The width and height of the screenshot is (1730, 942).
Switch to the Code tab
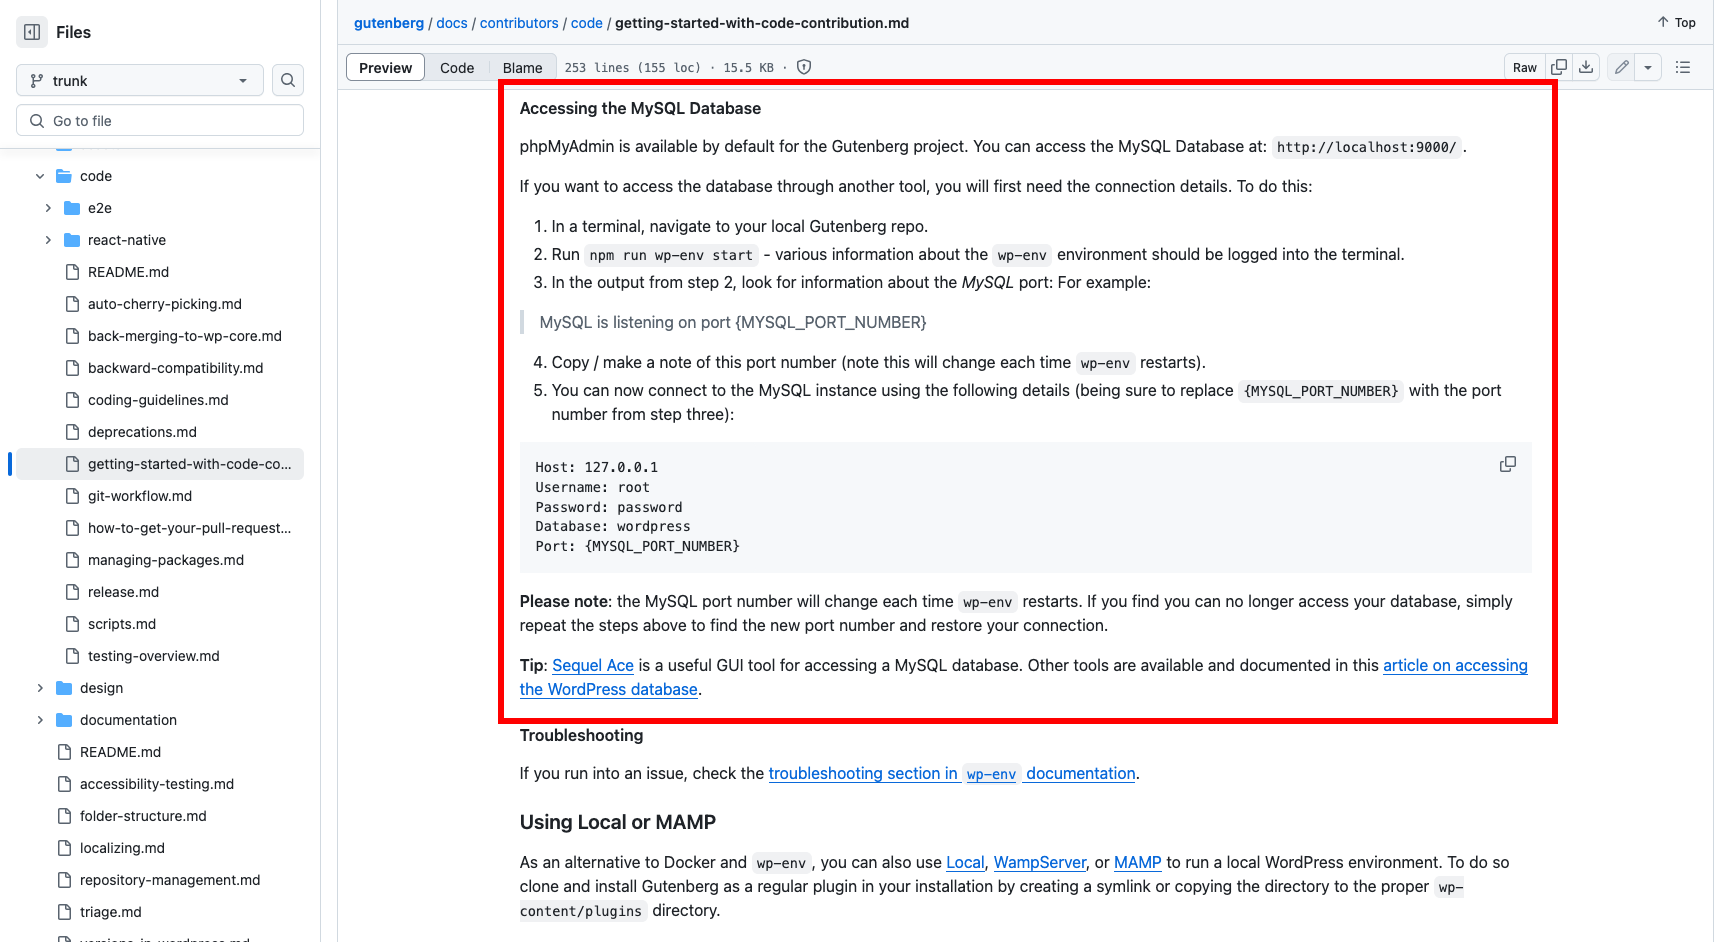[x=457, y=67]
